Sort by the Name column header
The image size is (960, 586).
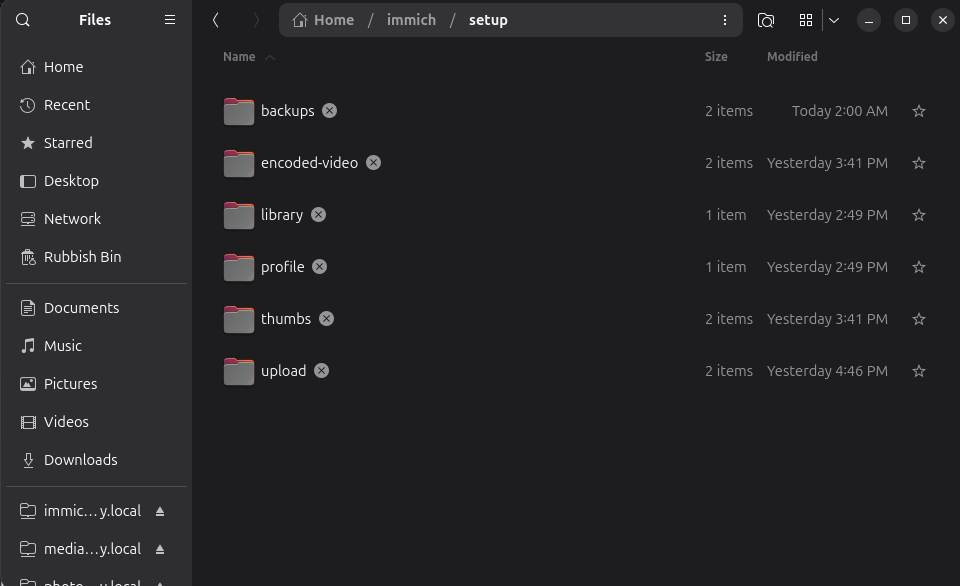pyautogui.click(x=239, y=57)
